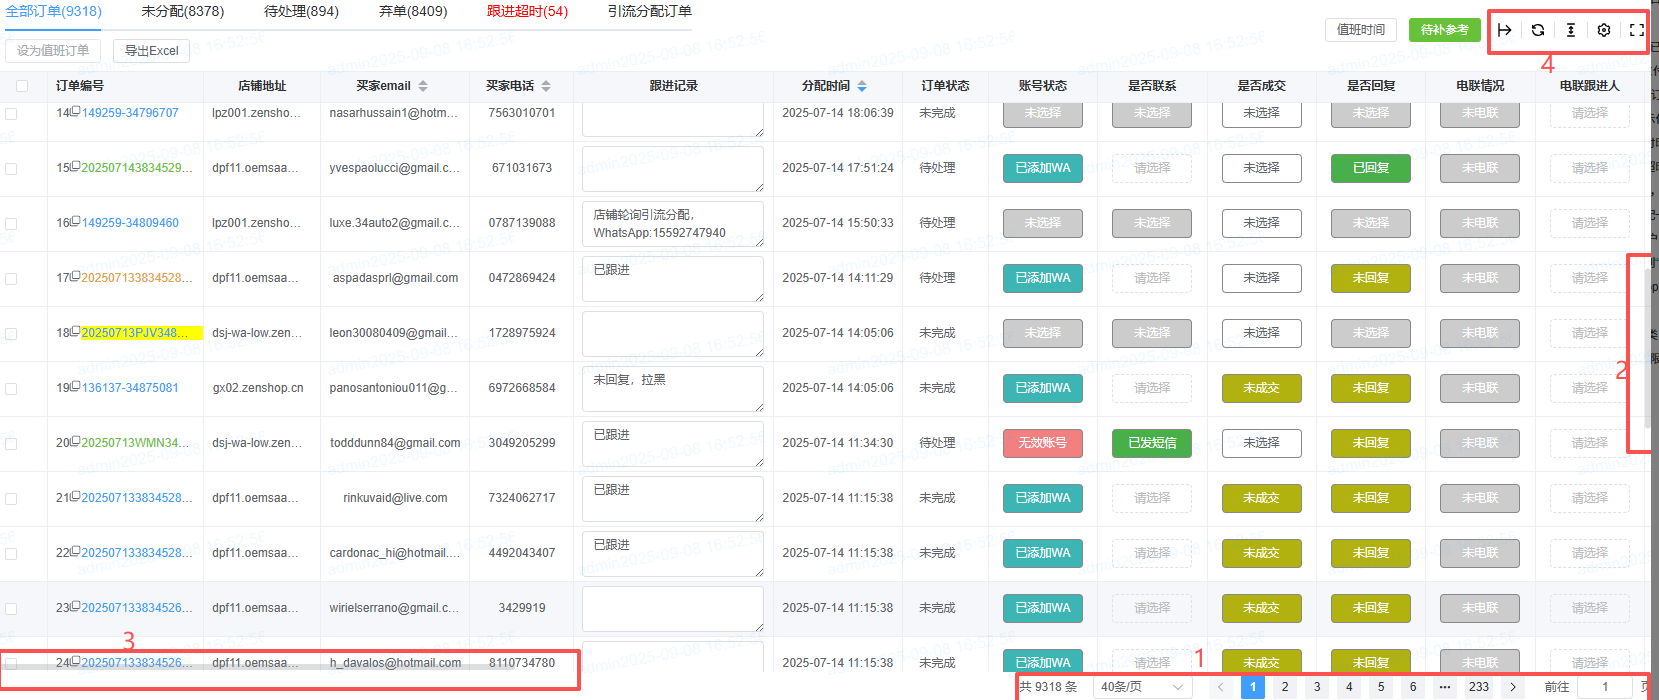The height and width of the screenshot is (700, 1659).
Task: Open 是否回复 dropdown 已回复 in row 15
Action: coord(1370,168)
